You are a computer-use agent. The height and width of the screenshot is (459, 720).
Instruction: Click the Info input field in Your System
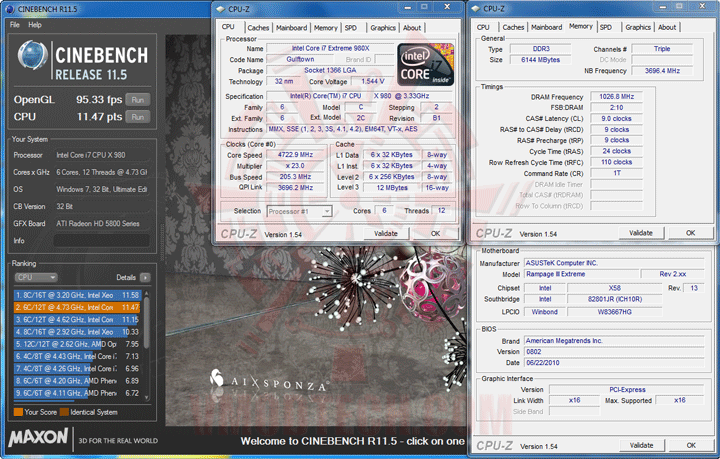point(101,241)
